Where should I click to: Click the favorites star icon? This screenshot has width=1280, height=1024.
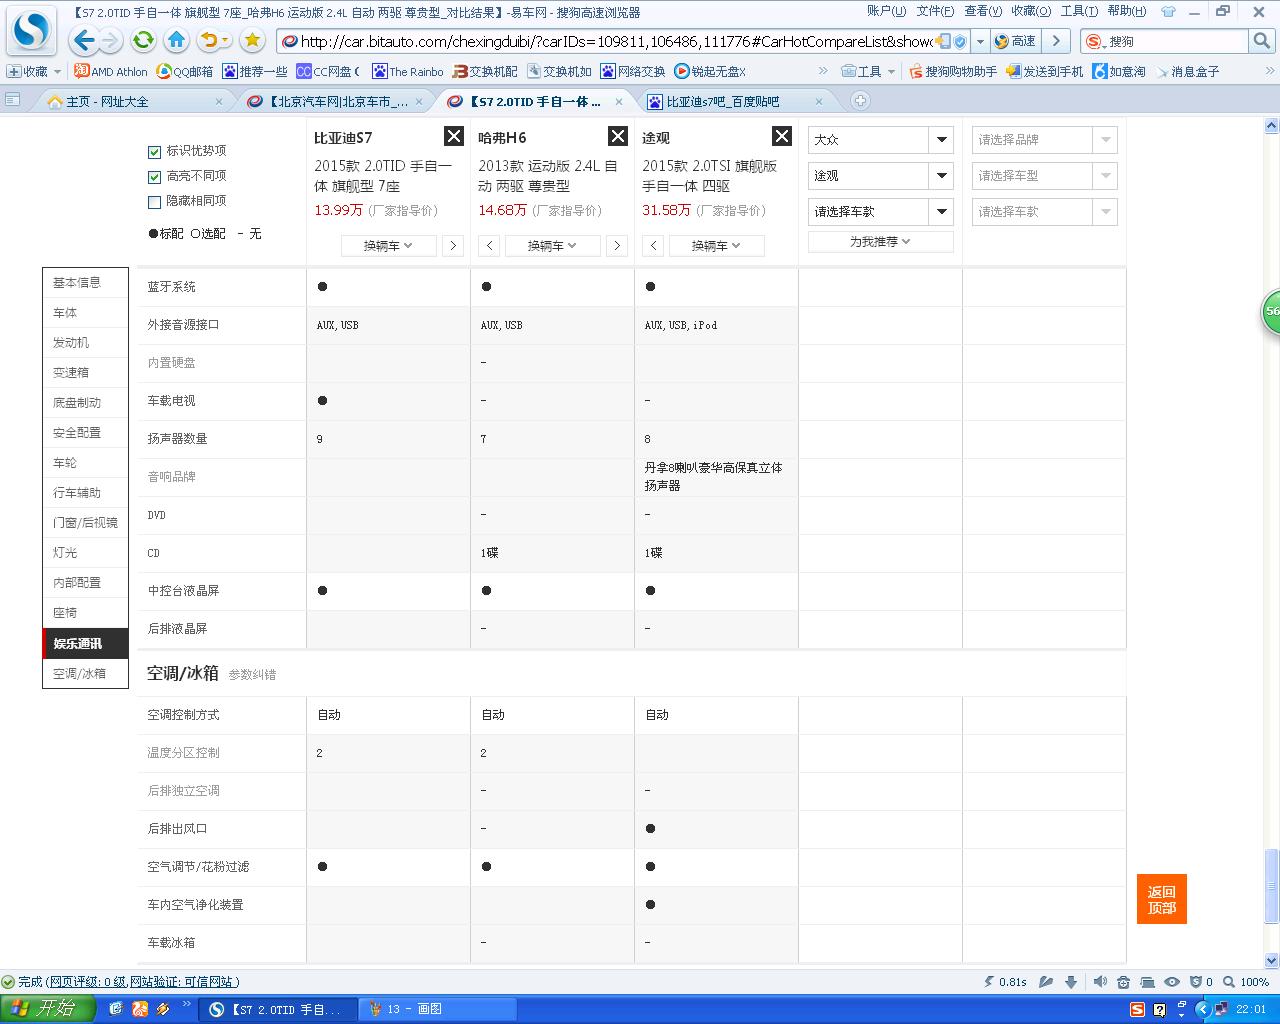click(x=252, y=41)
